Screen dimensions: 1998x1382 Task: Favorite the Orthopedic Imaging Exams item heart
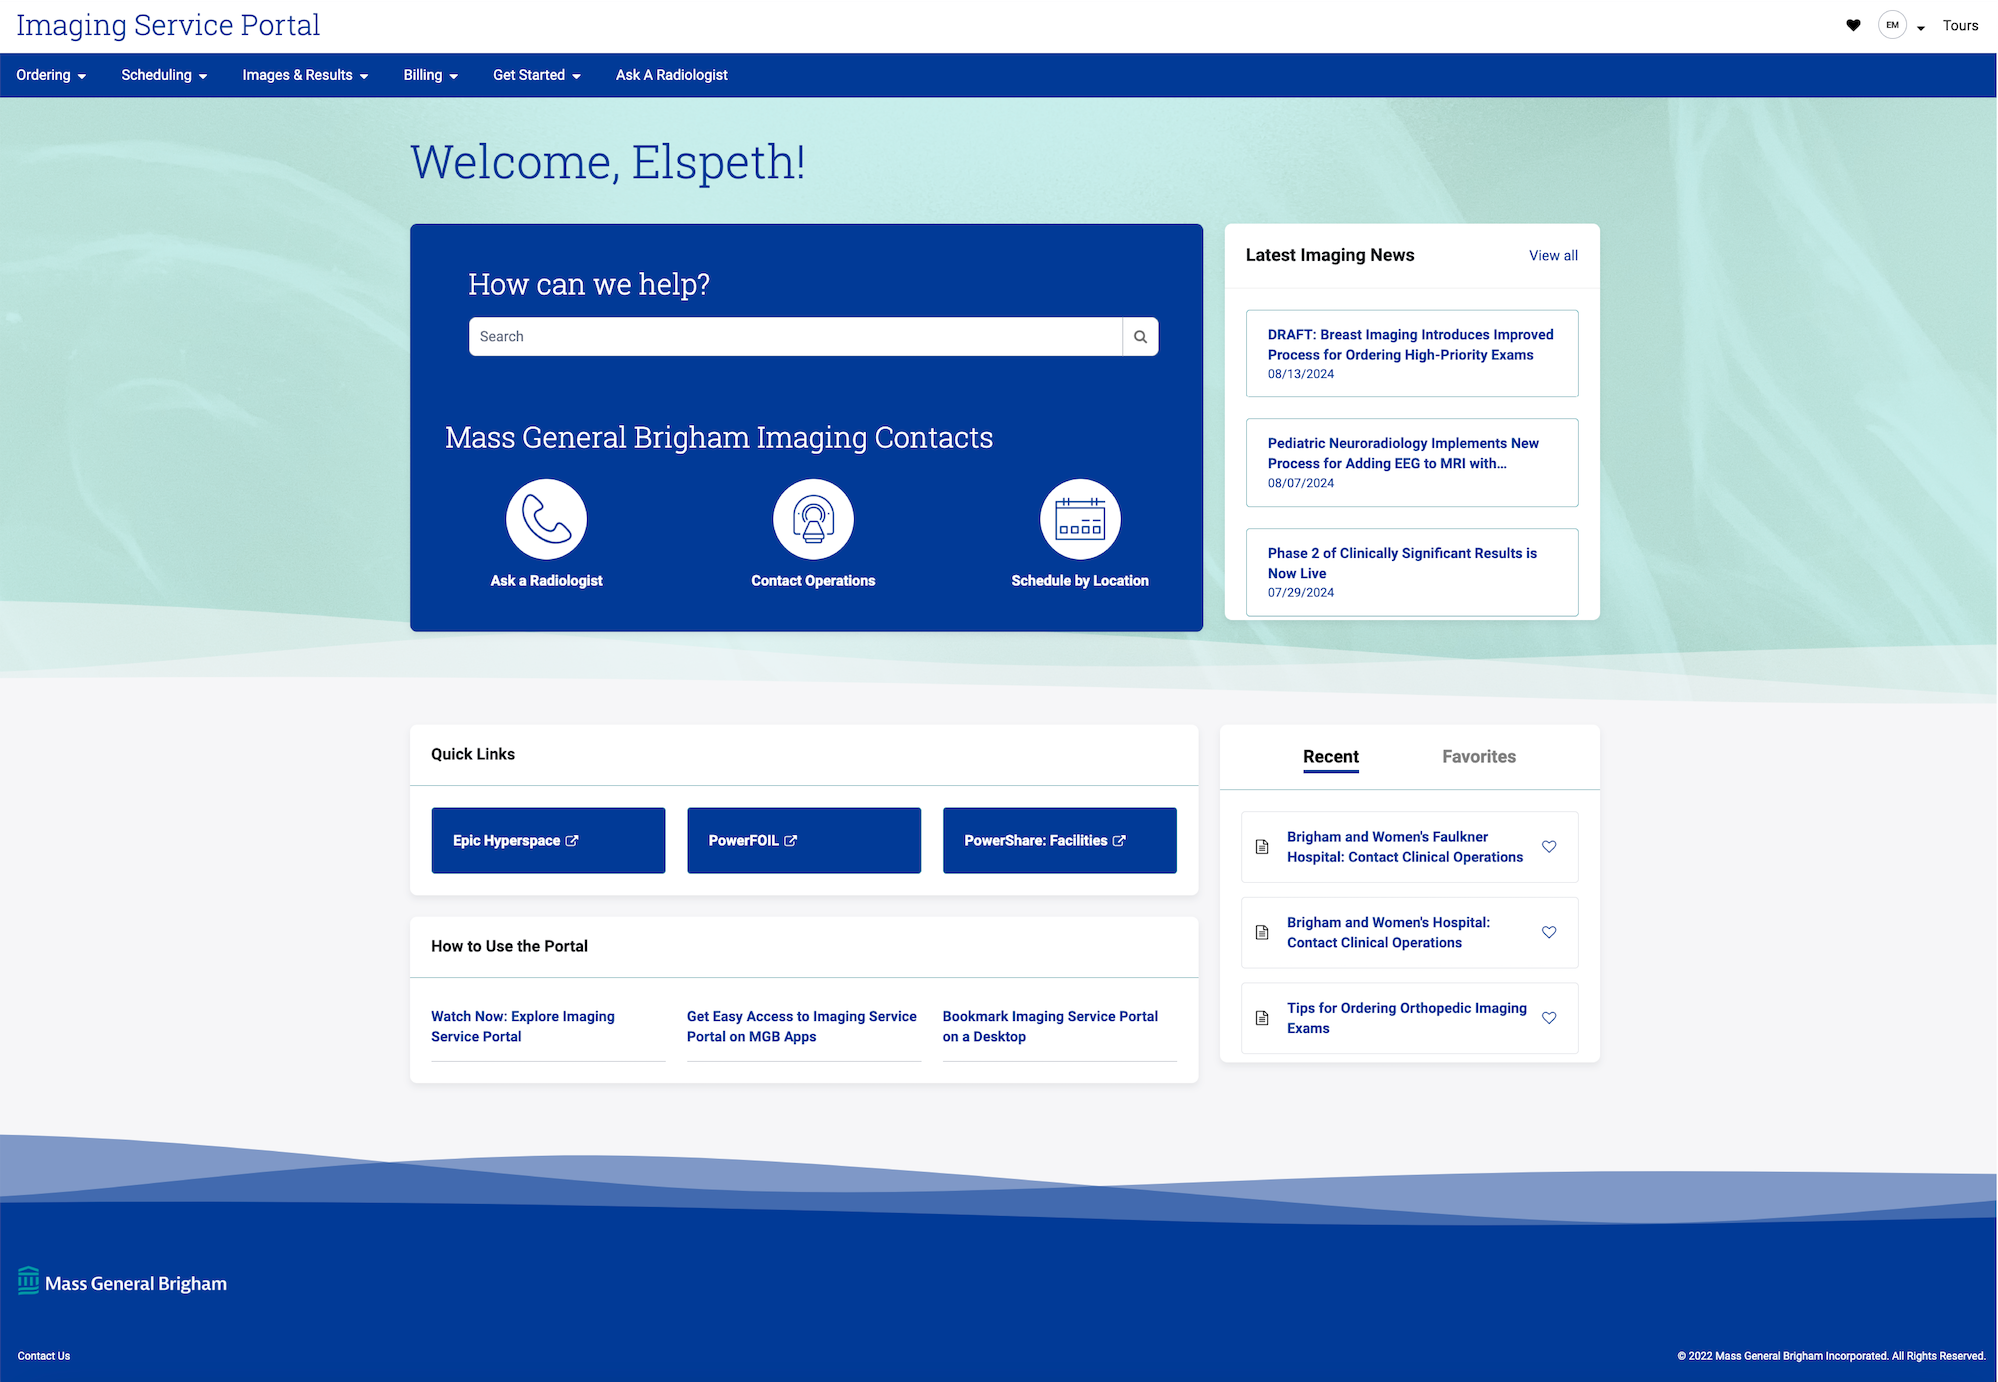(1549, 1018)
